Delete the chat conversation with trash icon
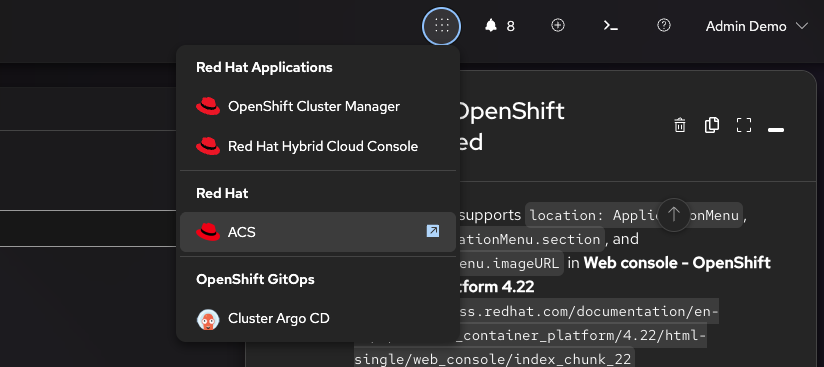Viewport: 824px width, 367px height. click(680, 125)
